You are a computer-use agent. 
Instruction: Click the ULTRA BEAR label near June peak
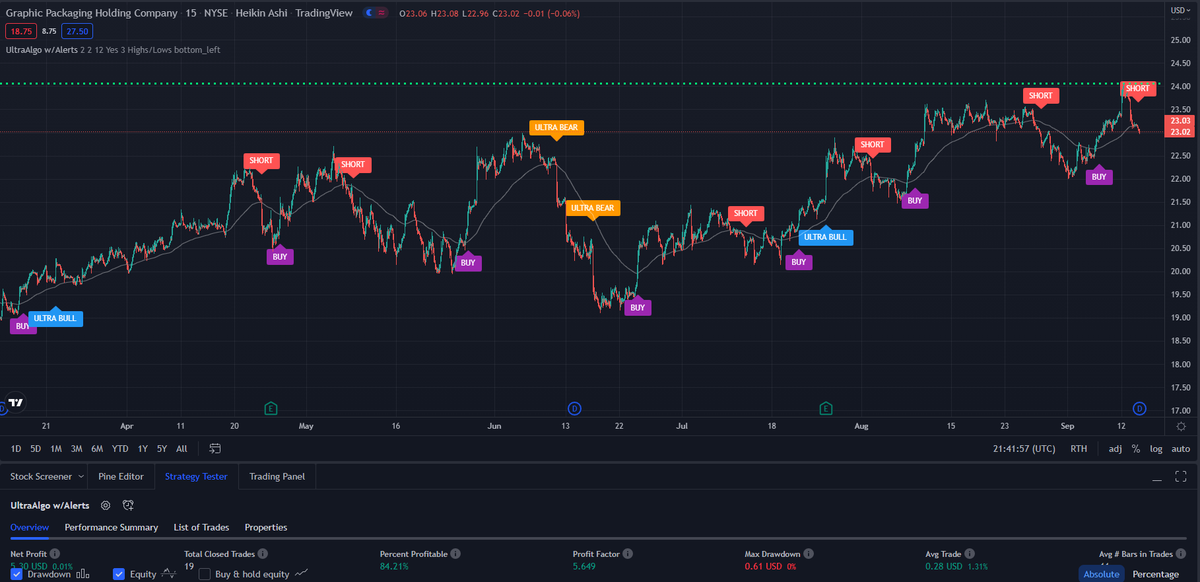coord(556,128)
